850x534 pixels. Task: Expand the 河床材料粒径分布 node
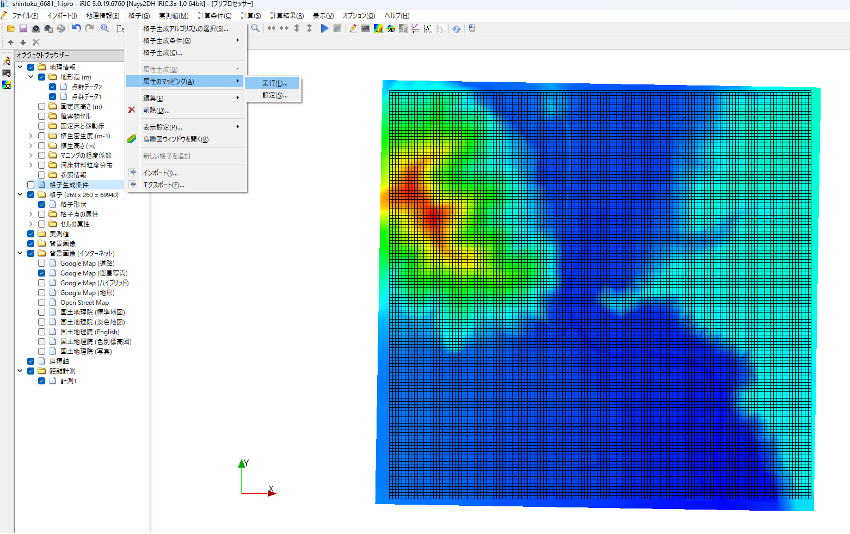coord(31,165)
